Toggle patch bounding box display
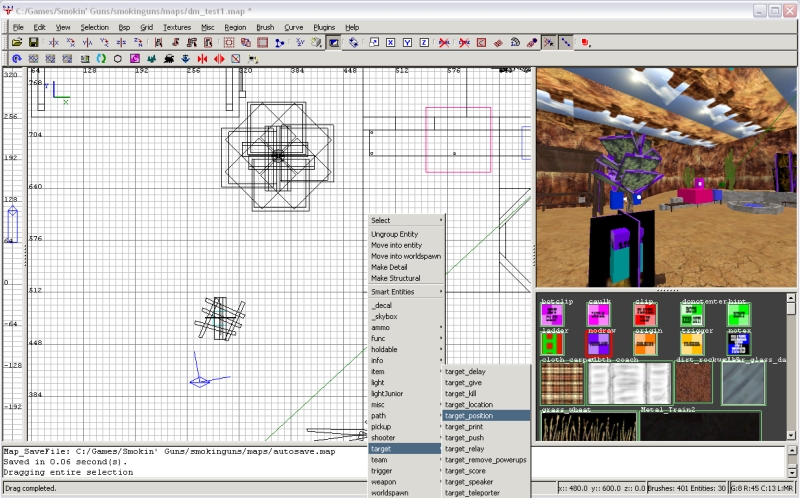The width and height of the screenshot is (800, 498). click(481, 43)
